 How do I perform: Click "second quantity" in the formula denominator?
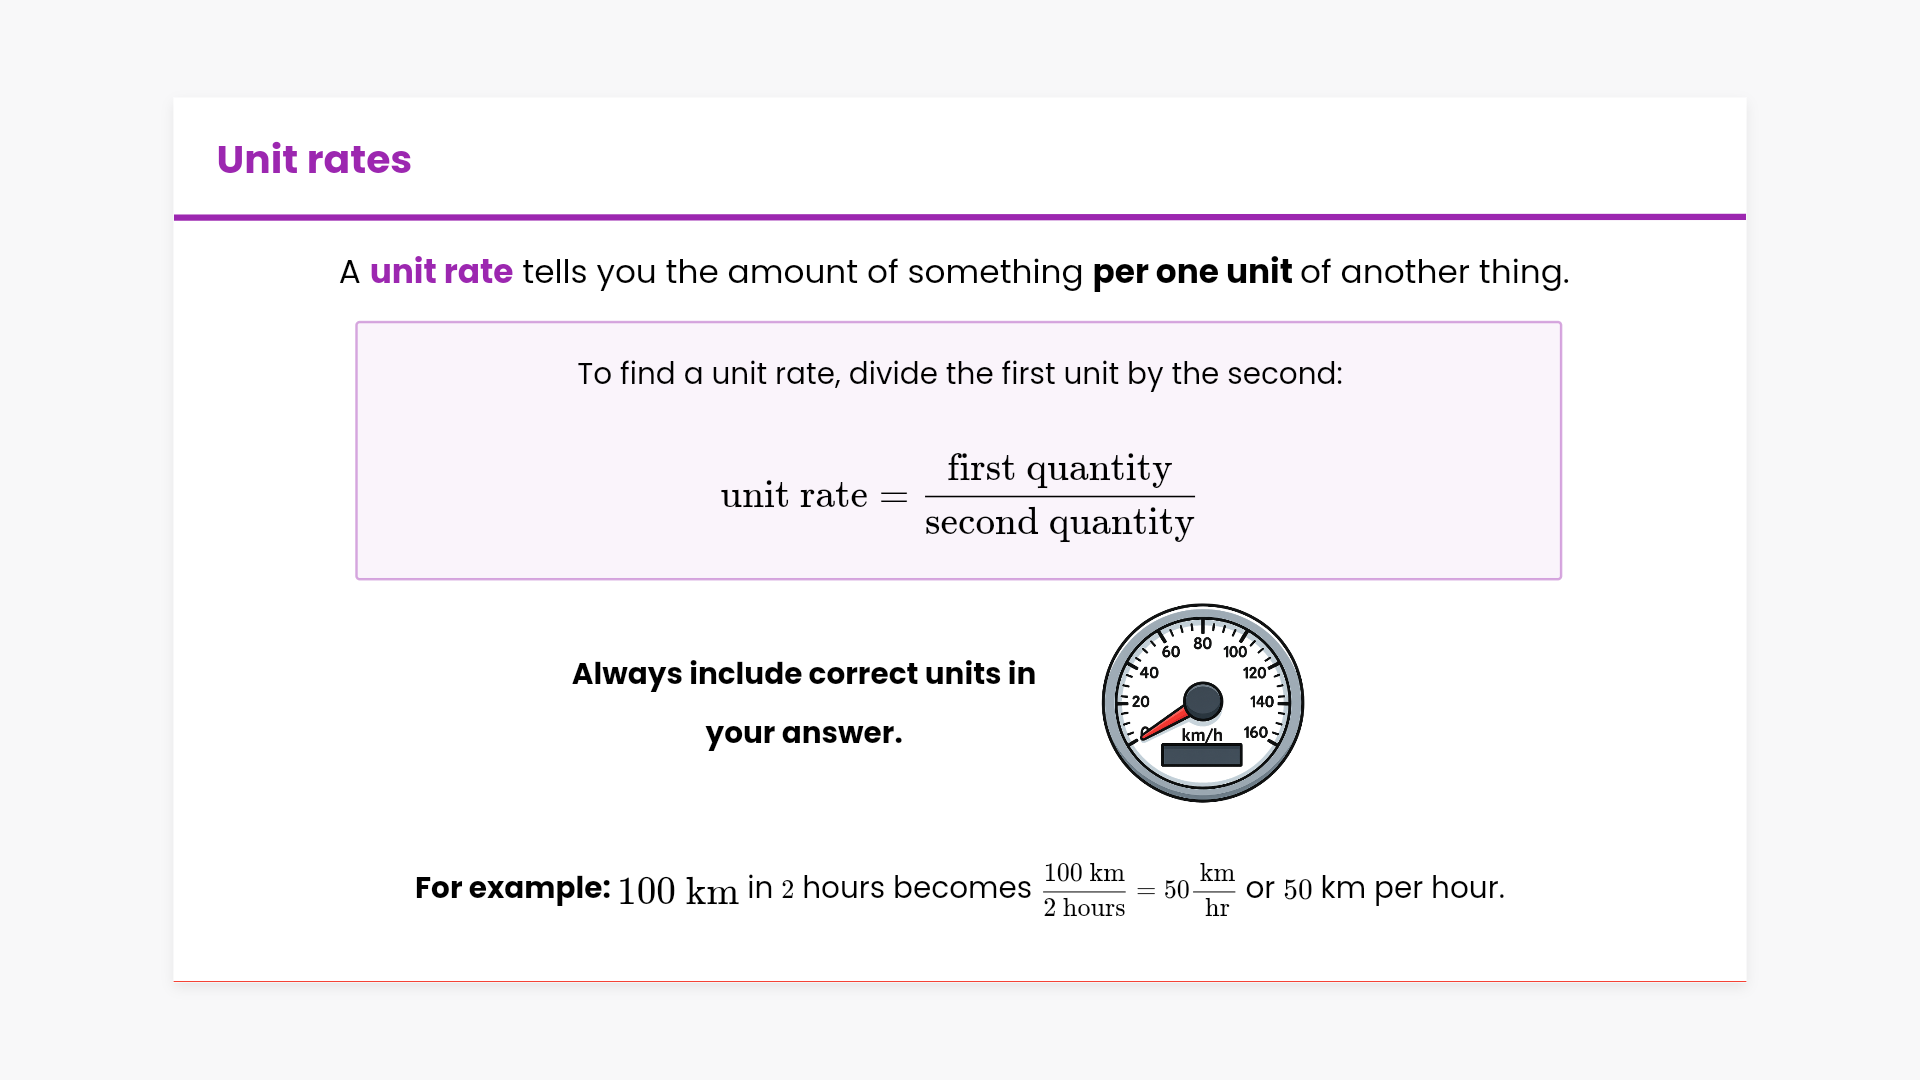[x=1059, y=522]
